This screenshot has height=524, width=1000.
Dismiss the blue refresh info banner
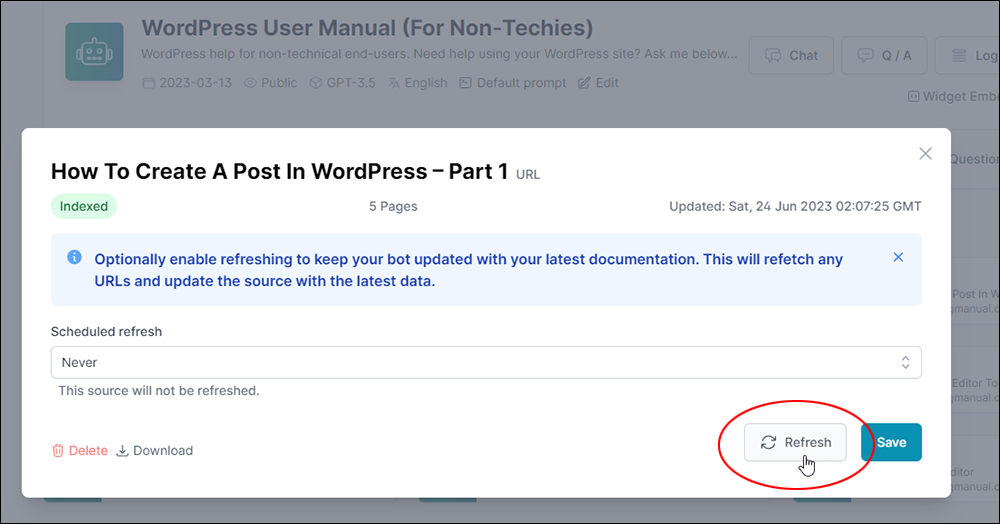pyautogui.click(x=898, y=258)
